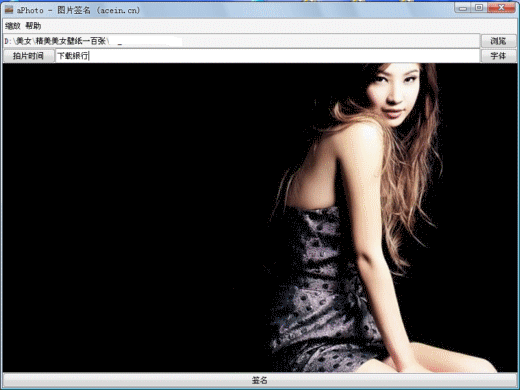Click the 签名 sign button
The width and height of the screenshot is (520, 390).
(x=260, y=380)
